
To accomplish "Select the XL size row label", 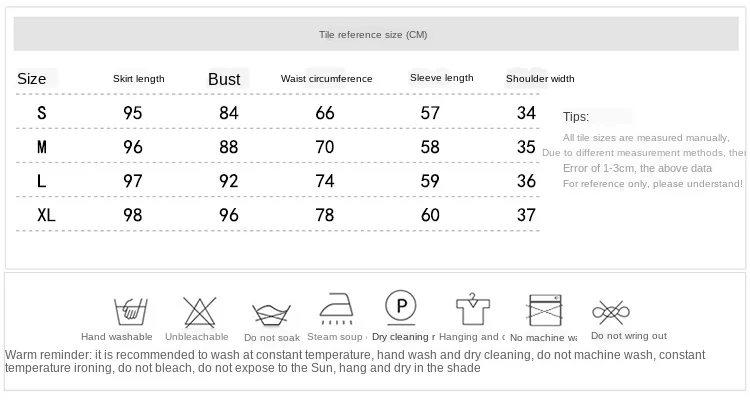I will (46, 215).
